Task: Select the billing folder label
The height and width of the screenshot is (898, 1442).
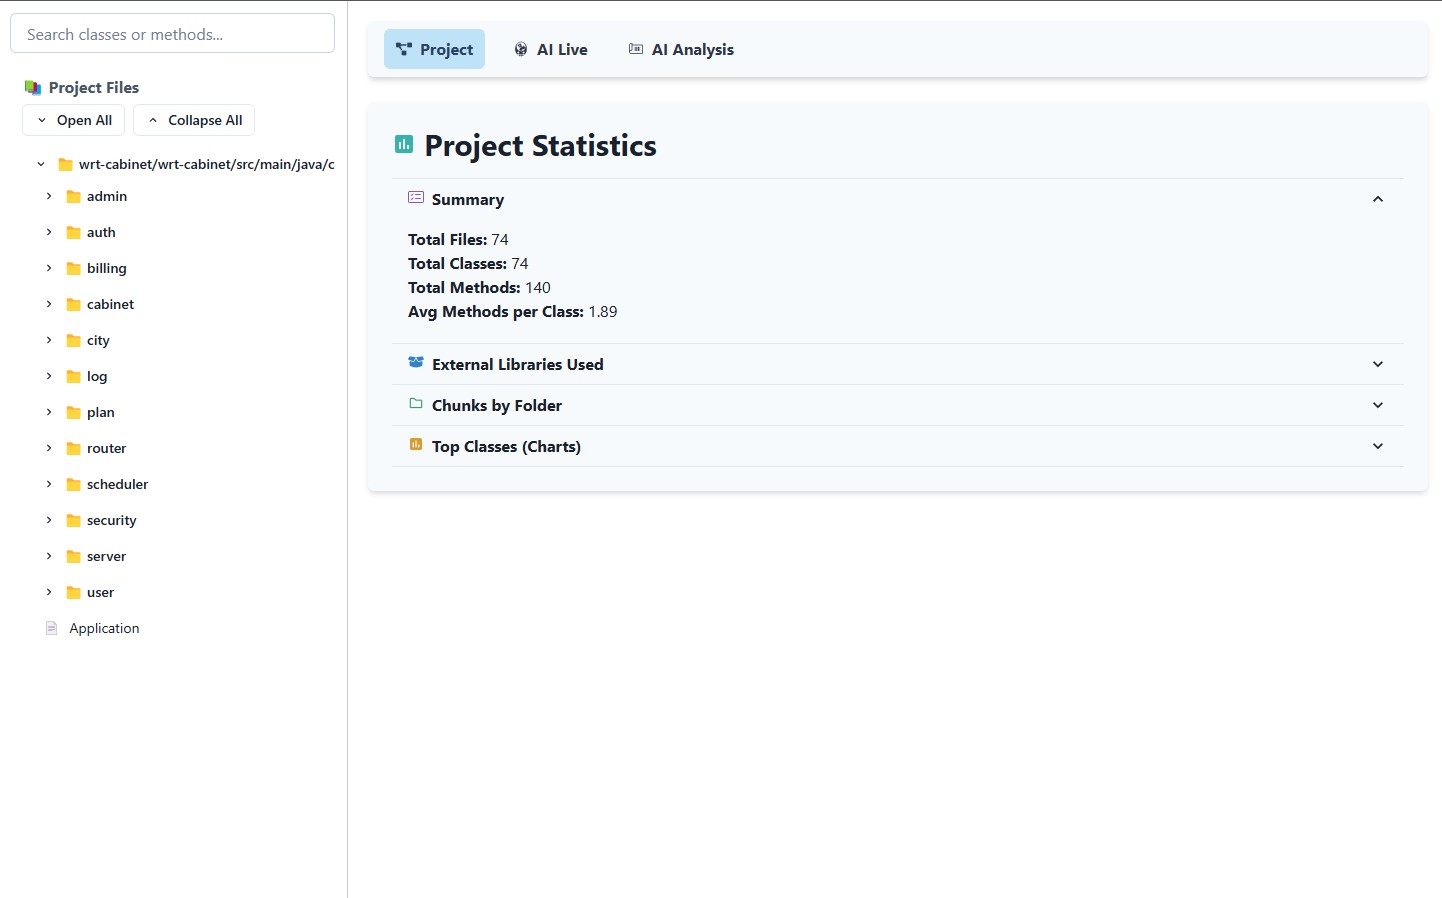Action: (106, 268)
